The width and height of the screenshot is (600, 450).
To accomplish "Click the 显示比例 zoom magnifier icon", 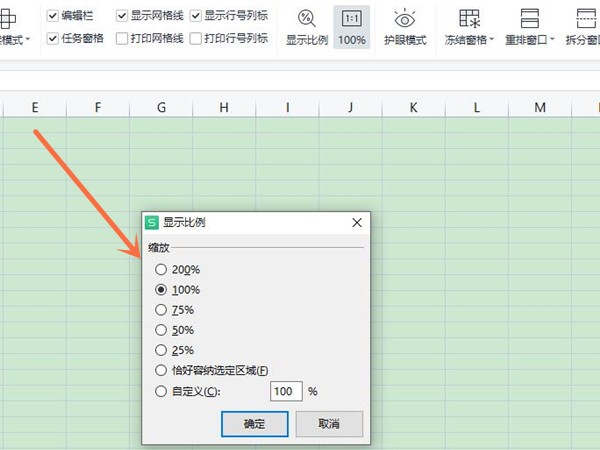I will [x=307, y=18].
